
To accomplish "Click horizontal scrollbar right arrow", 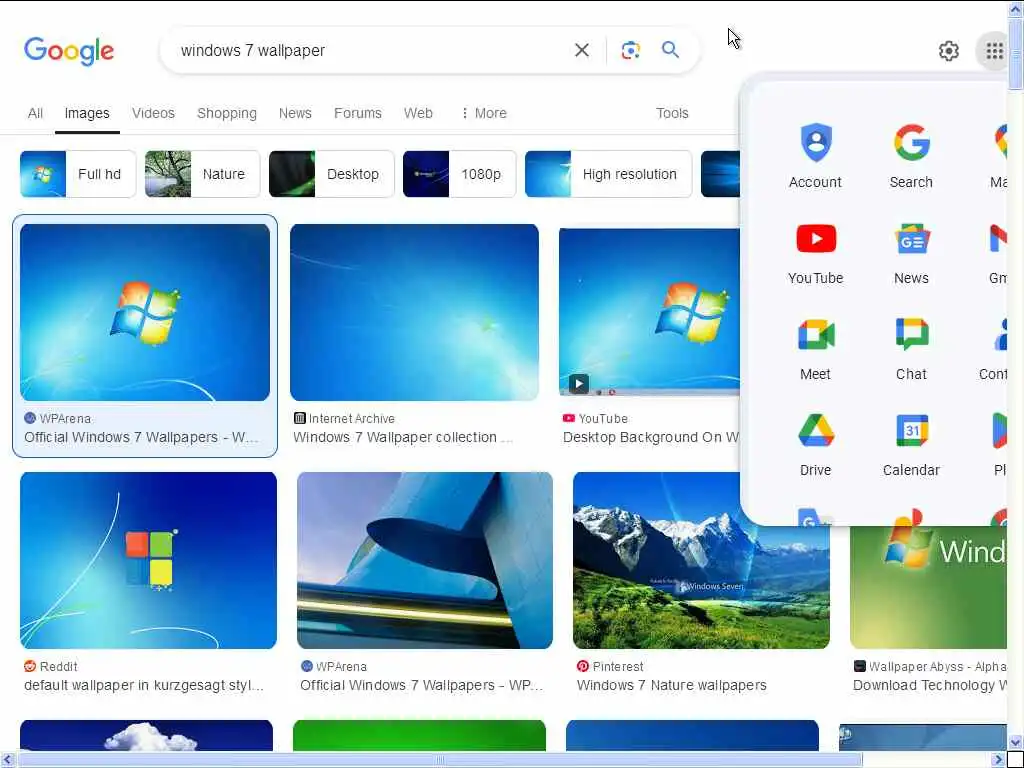I will pyautogui.click(x=999, y=760).
